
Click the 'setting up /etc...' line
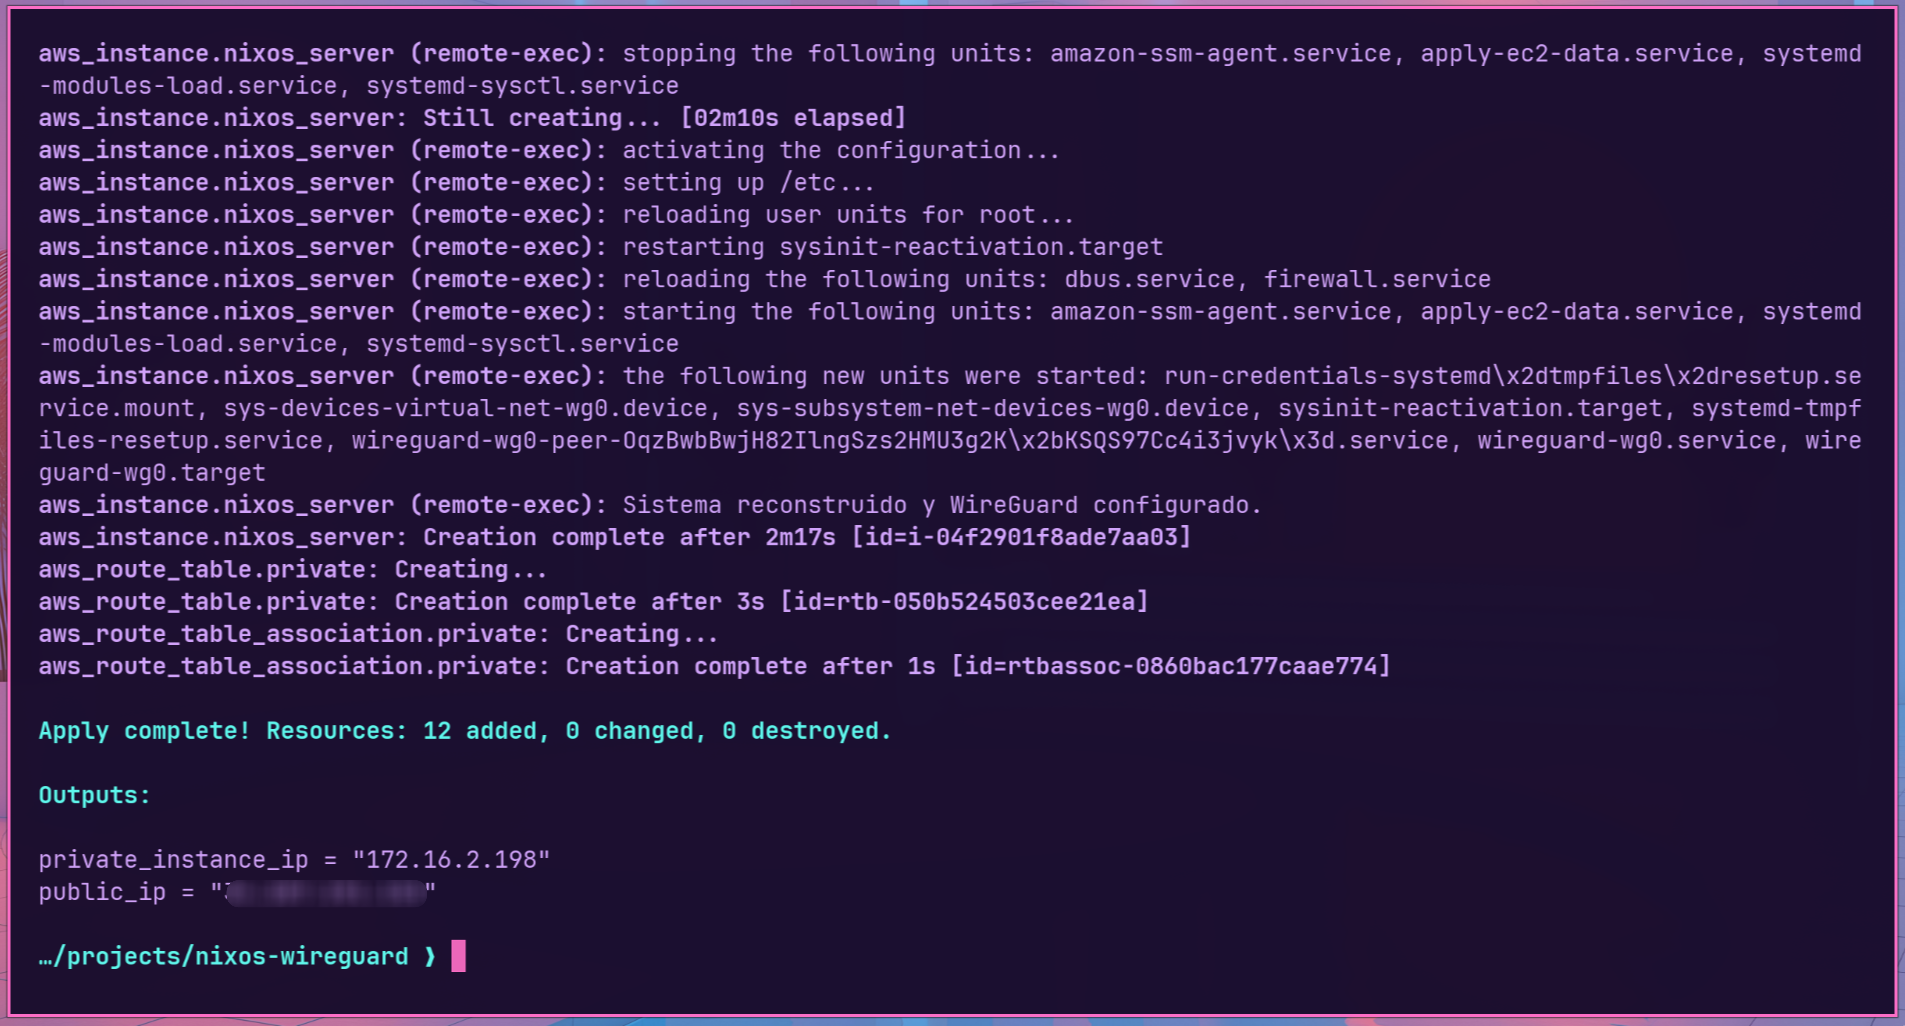coord(748,183)
